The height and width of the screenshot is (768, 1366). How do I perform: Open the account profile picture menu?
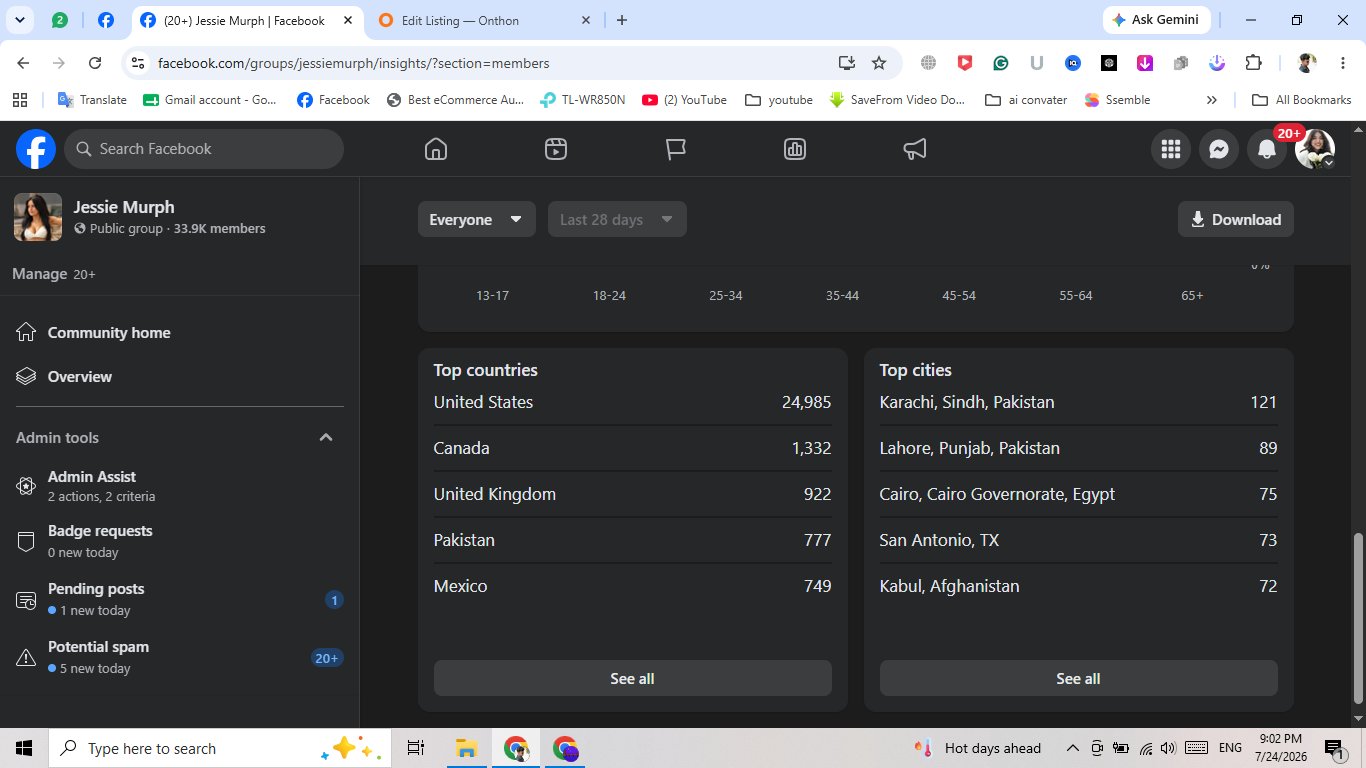(x=1314, y=149)
